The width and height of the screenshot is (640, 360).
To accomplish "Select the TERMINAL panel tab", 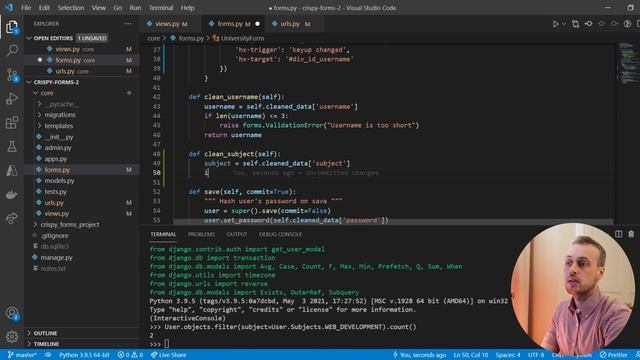I will coord(163,234).
